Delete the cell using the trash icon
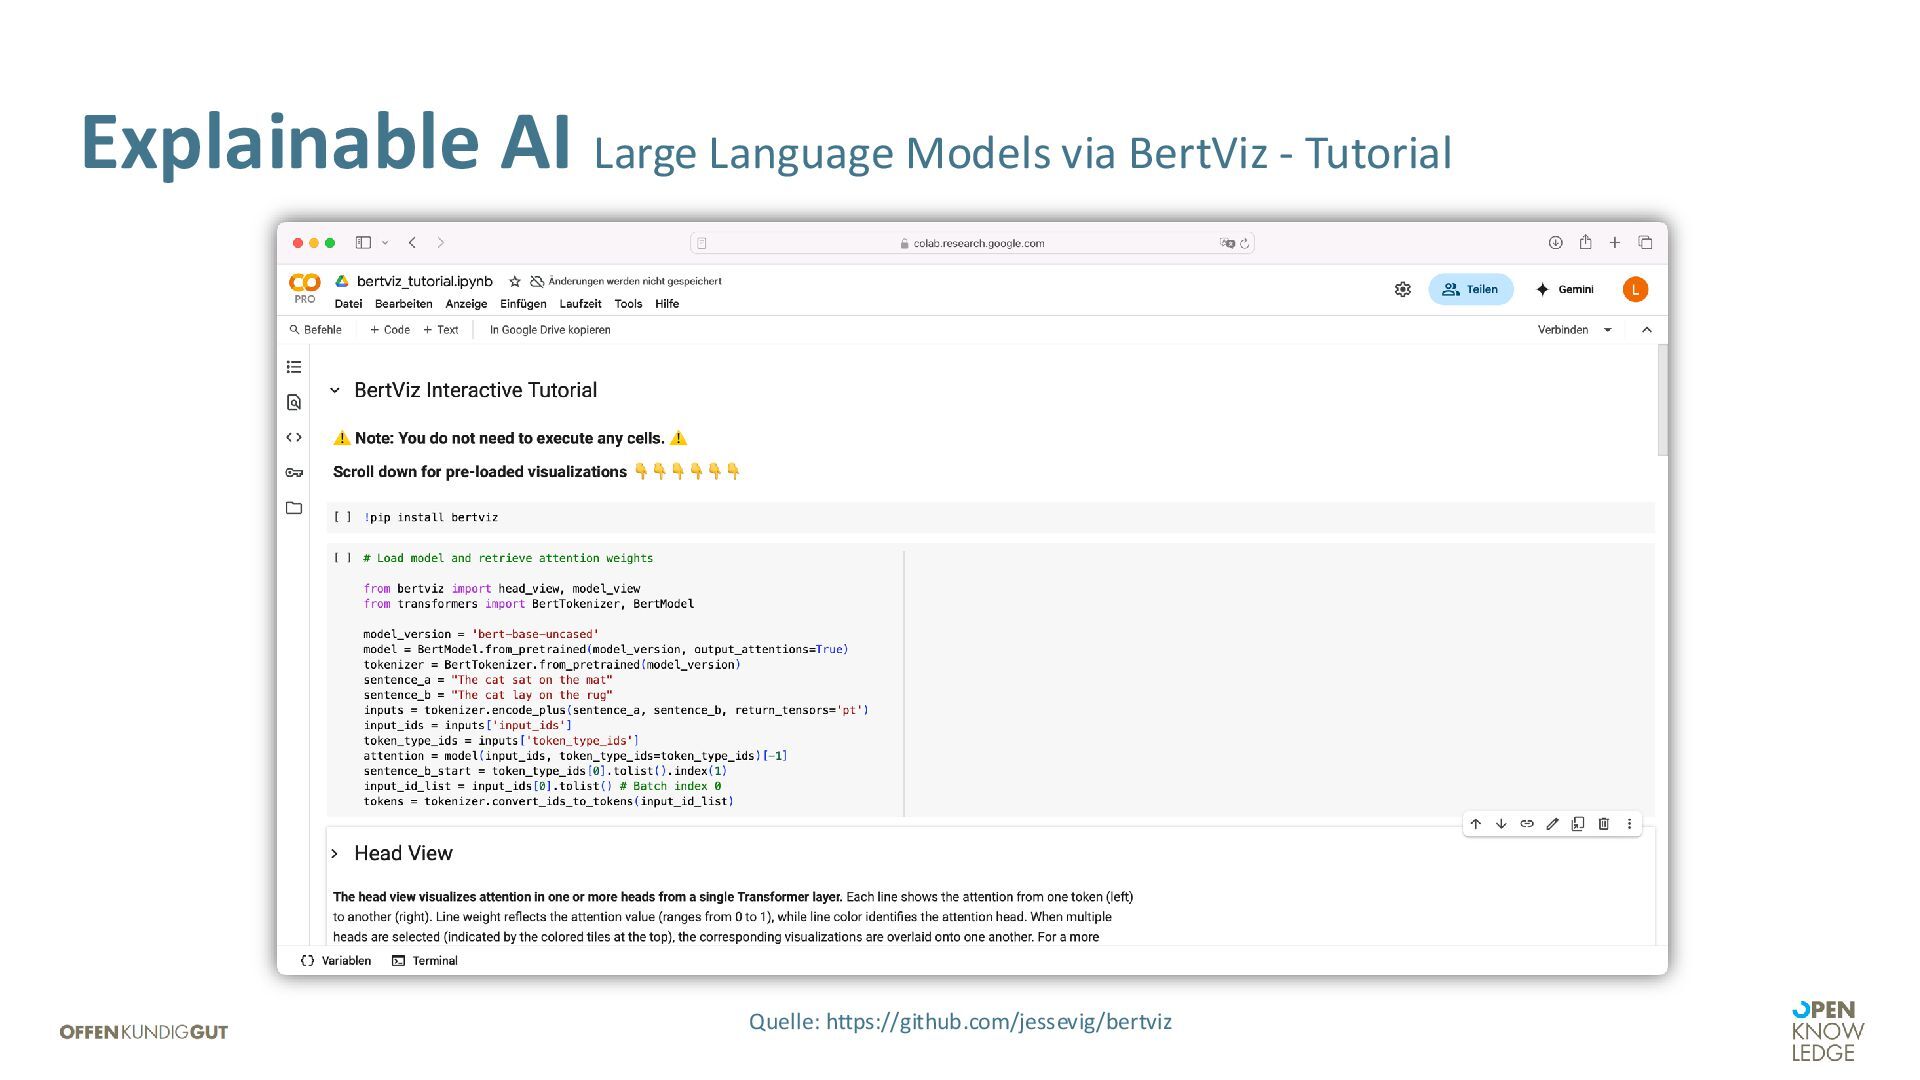 1604,824
